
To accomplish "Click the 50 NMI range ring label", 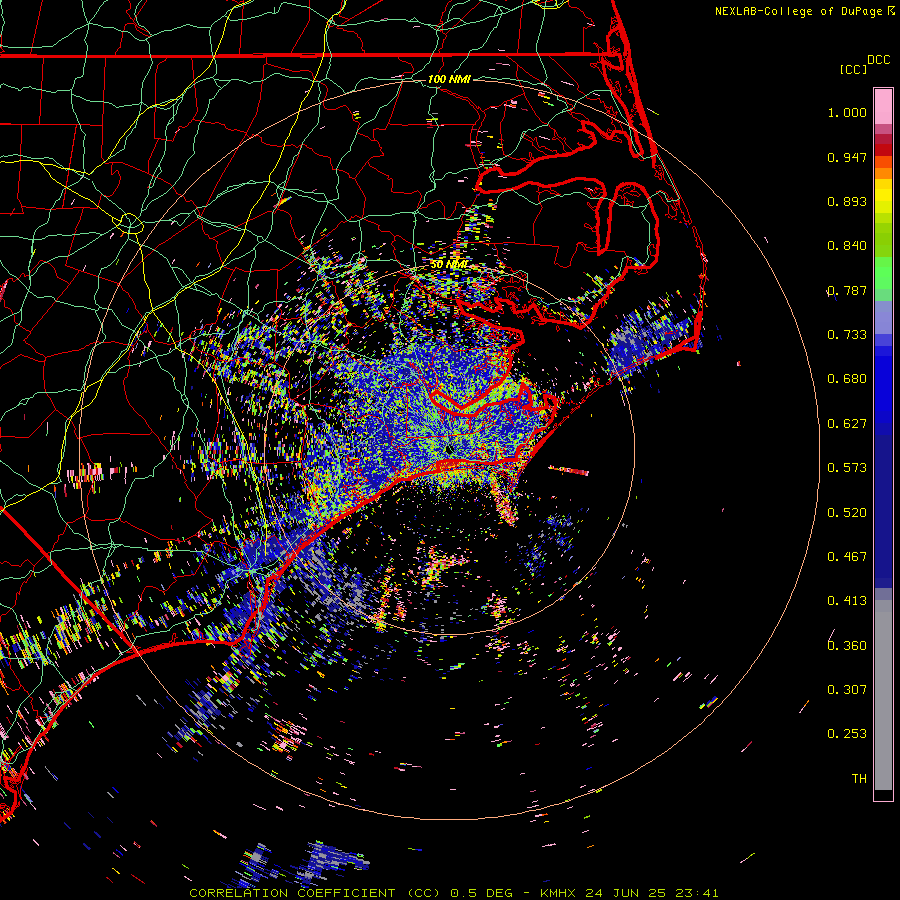I will [x=449, y=265].
